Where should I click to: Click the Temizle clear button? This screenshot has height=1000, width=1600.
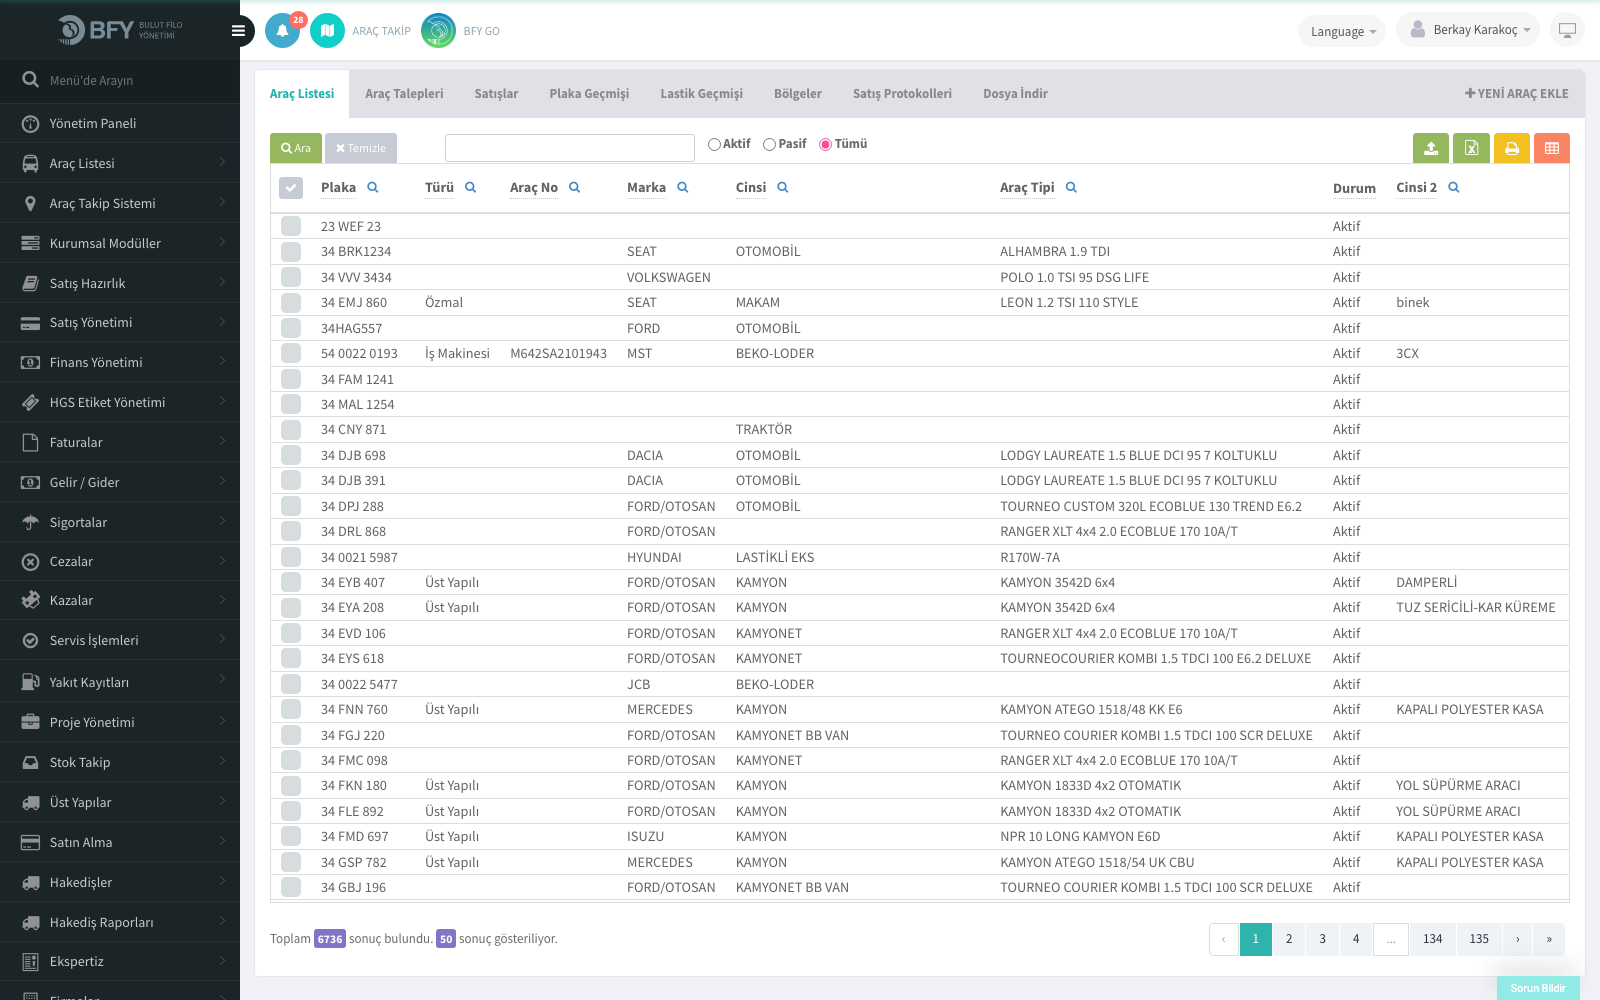coord(361,148)
